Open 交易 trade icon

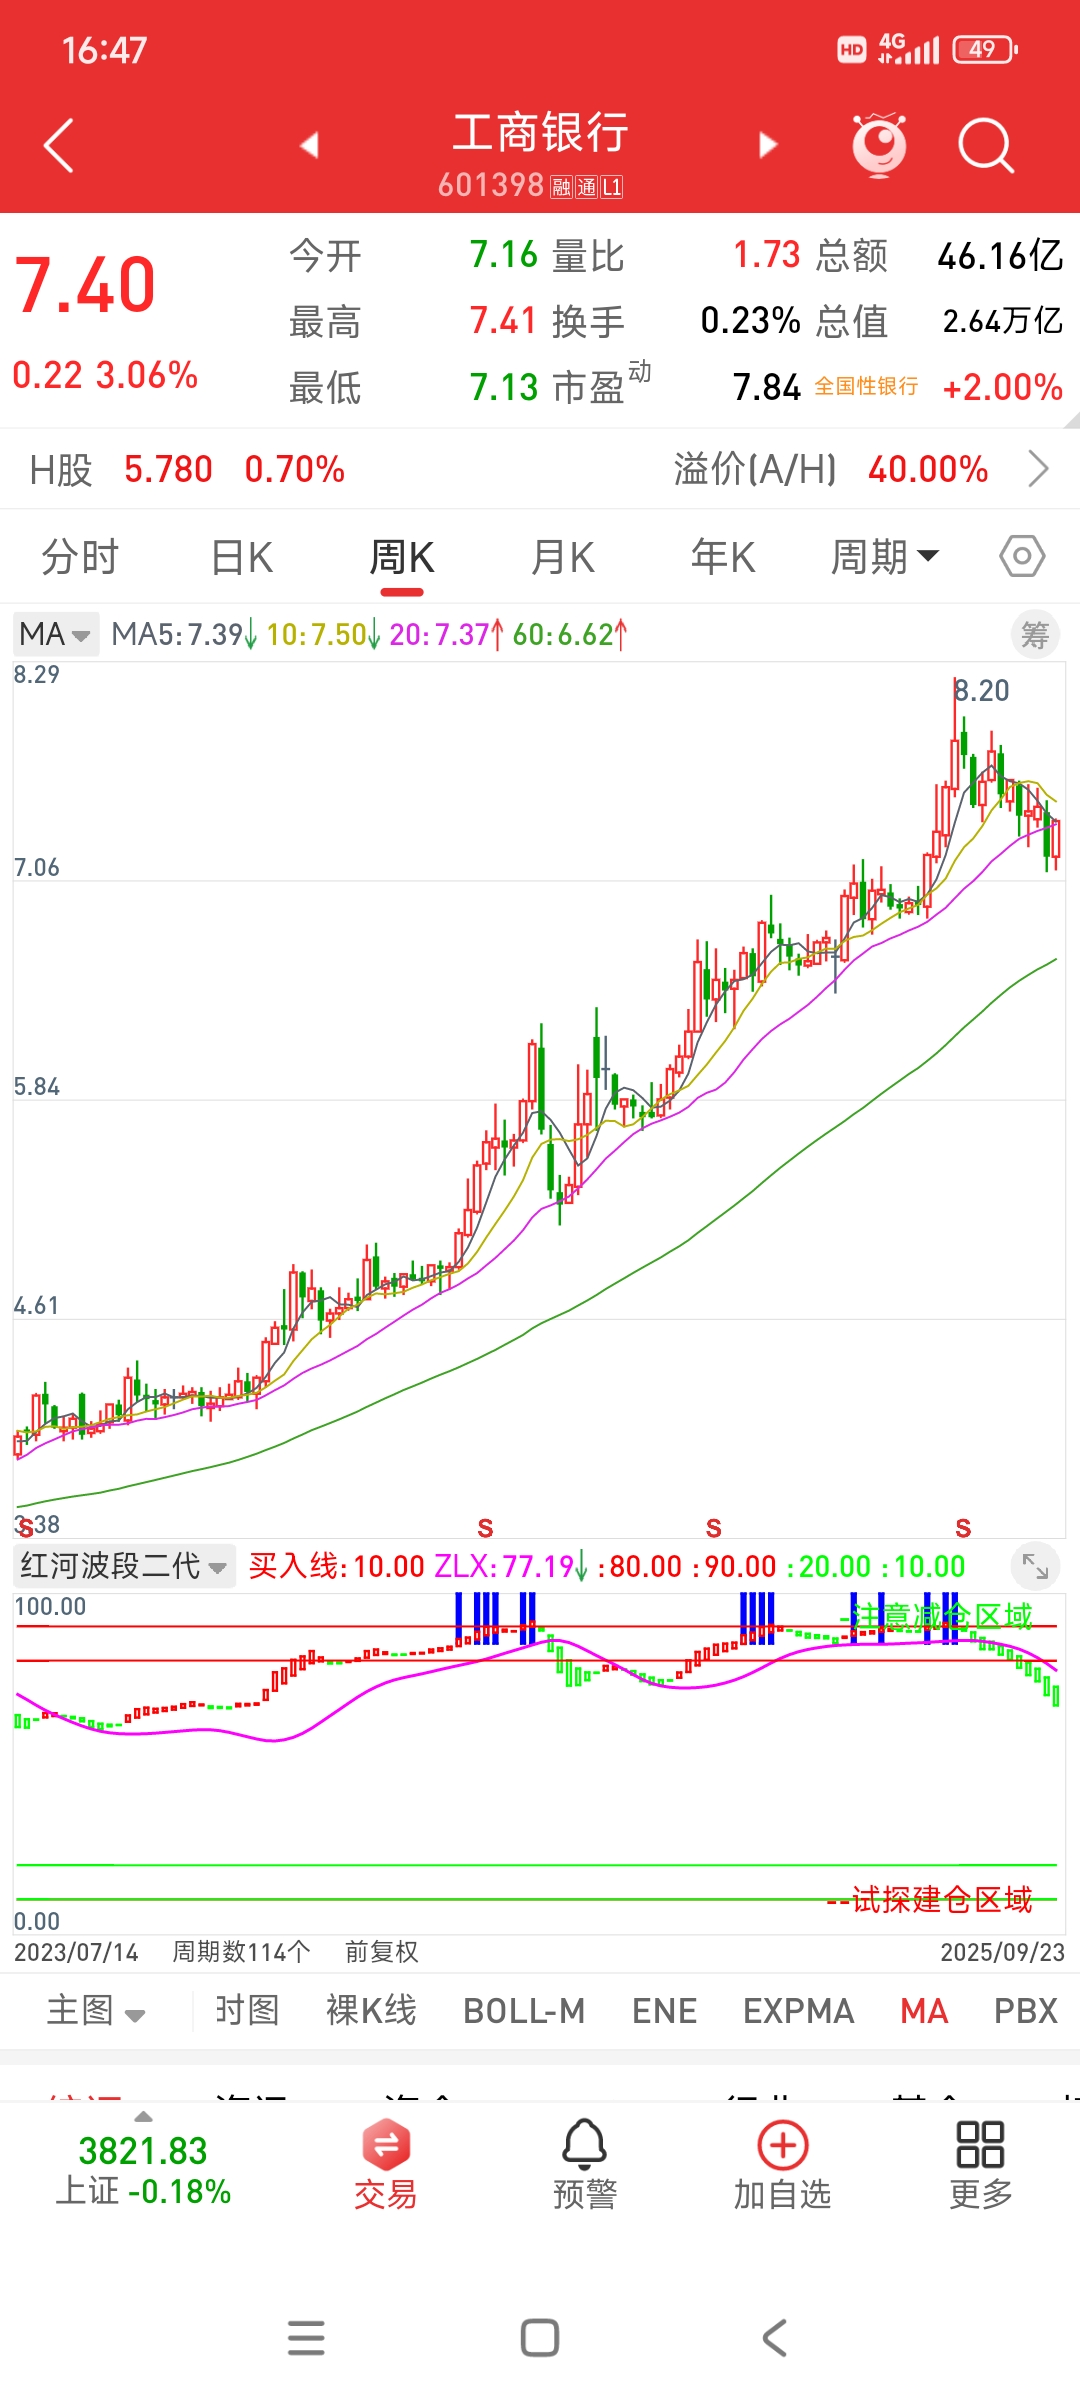(385, 2166)
